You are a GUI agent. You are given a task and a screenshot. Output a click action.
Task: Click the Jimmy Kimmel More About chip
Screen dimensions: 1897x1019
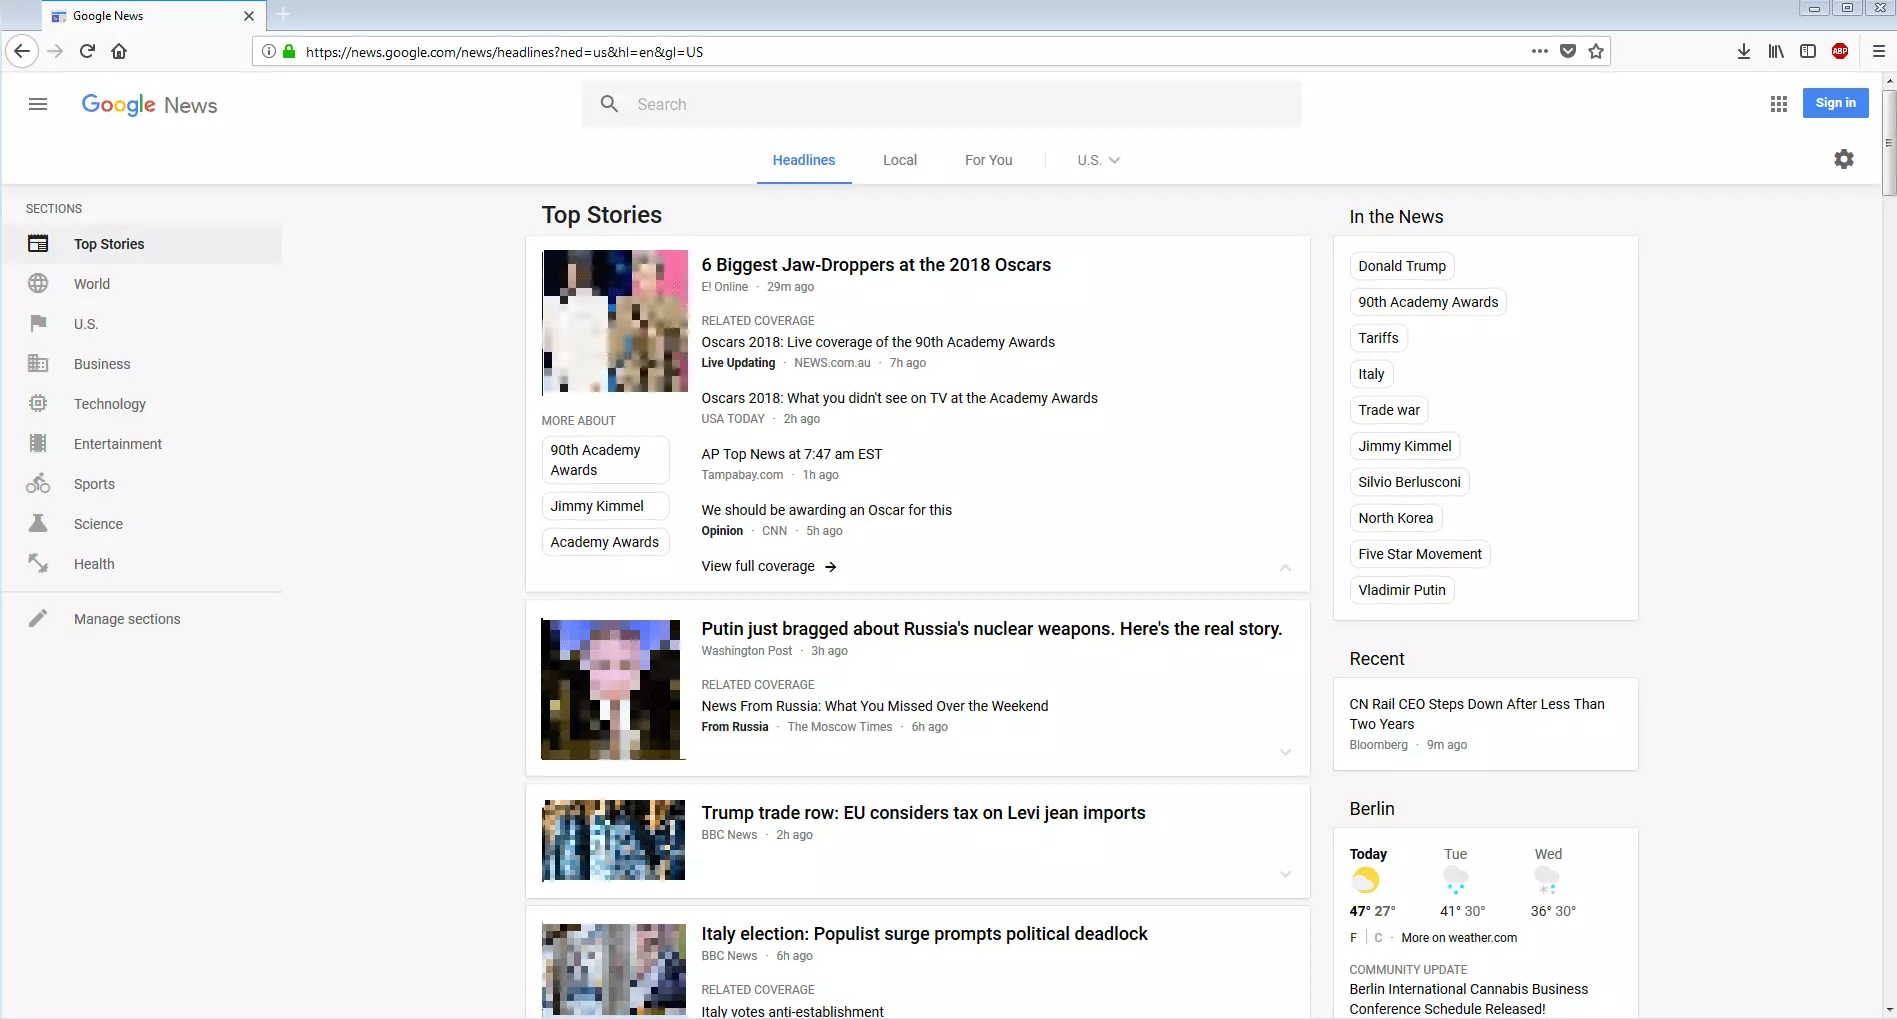(x=605, y=506)
